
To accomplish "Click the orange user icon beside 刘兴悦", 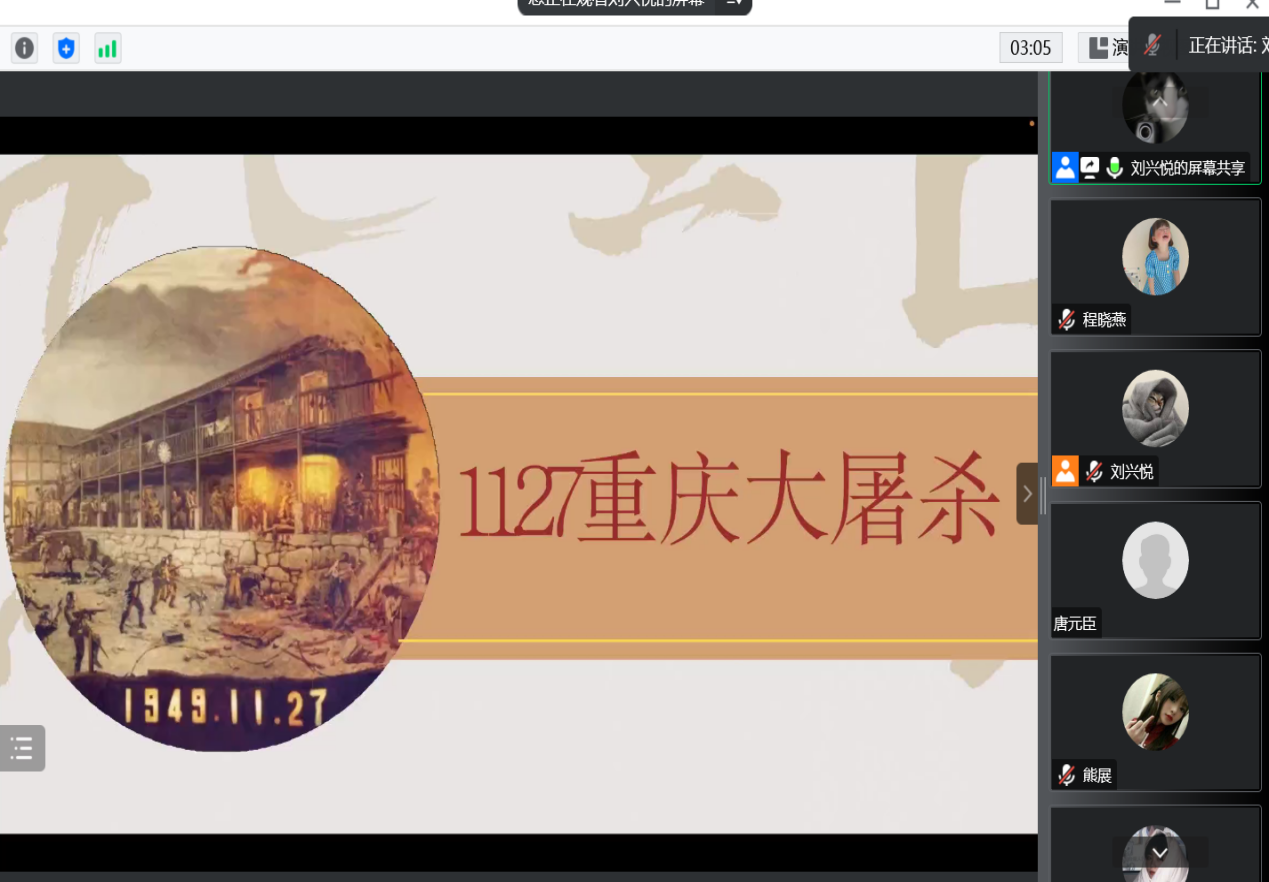I will 1065,471.
